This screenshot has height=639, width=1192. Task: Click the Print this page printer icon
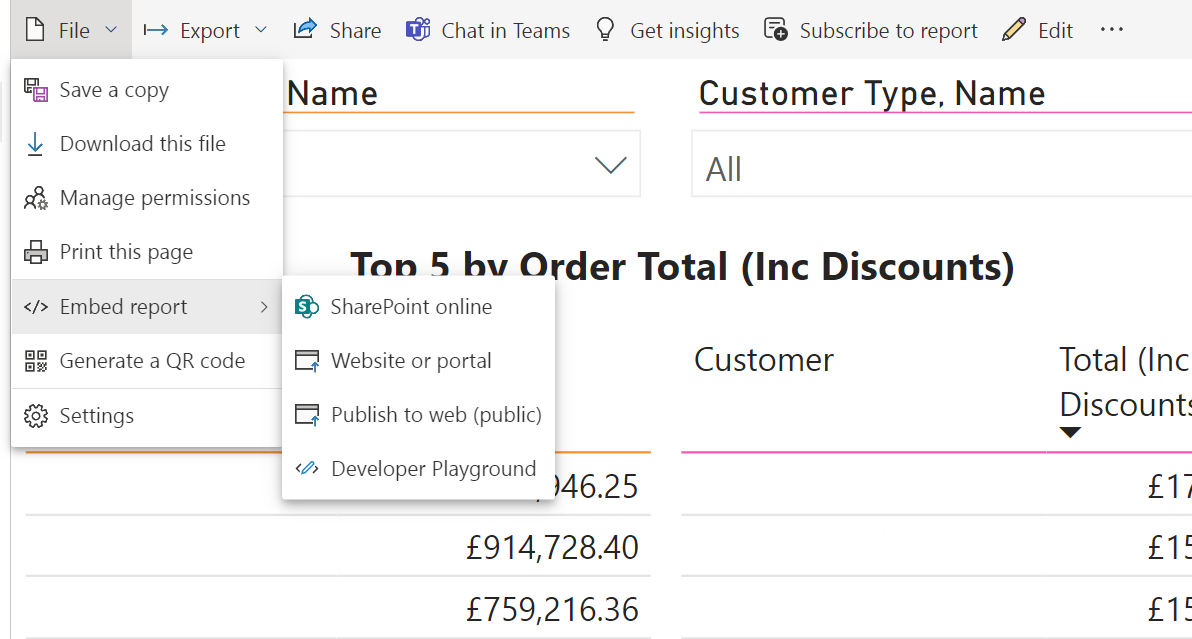(x=36, y=252)
